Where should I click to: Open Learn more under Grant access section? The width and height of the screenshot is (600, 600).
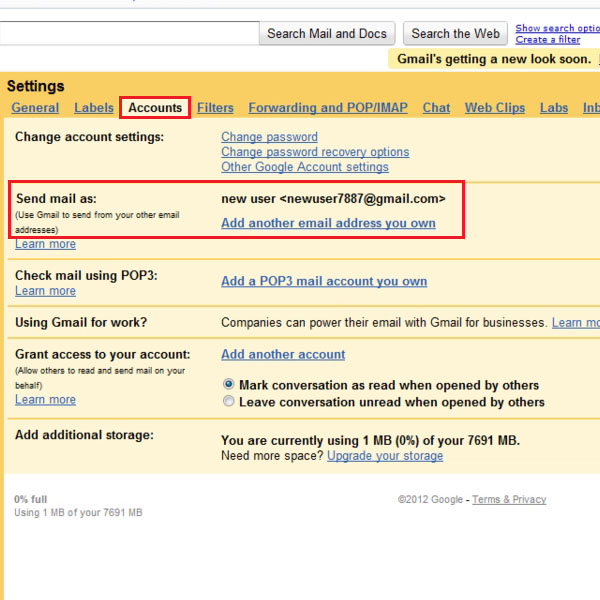click(x=46, y=400)
